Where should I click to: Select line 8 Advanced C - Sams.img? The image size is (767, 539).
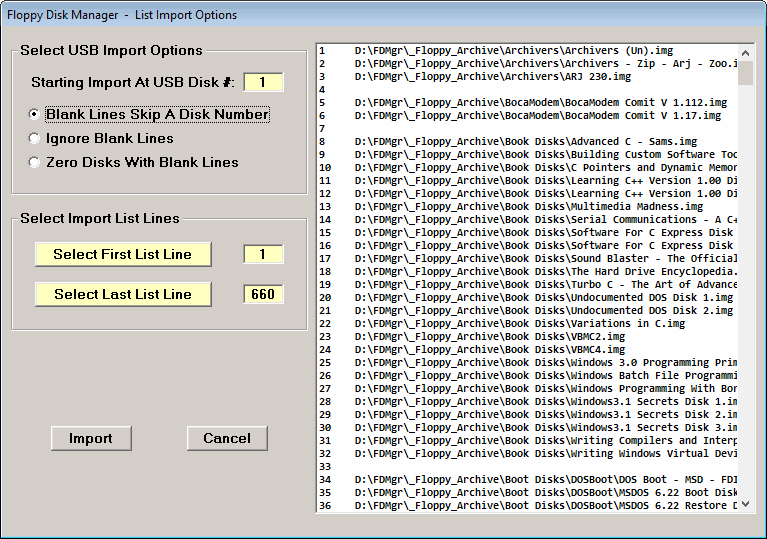[527, 141]
